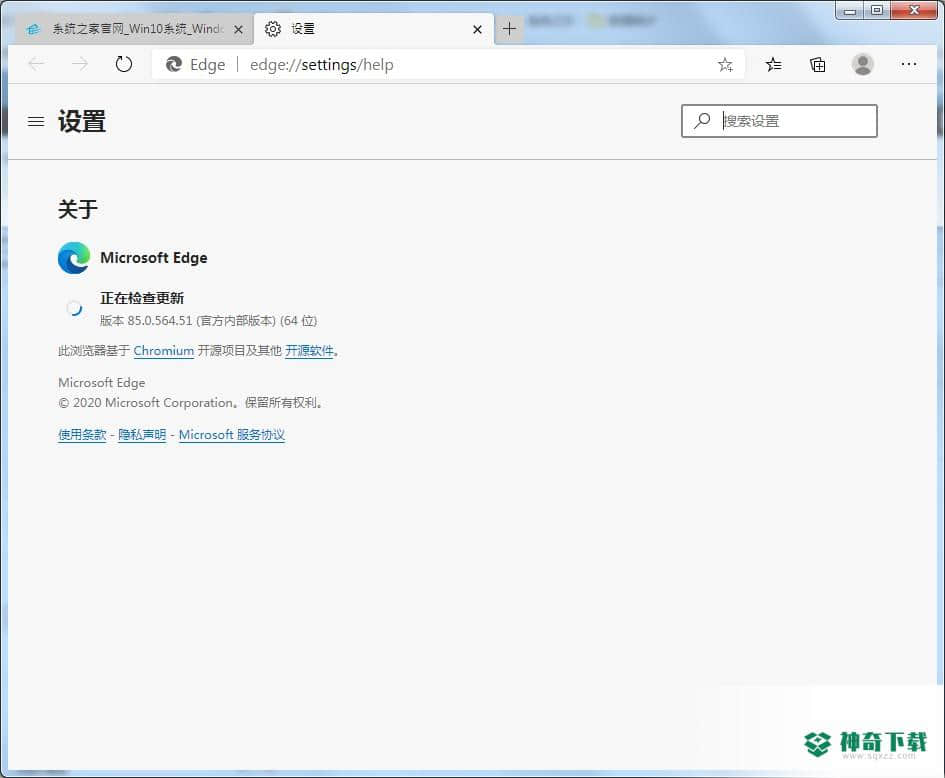Click the update-check loading spinner
This screenshot has width=945, height=778.
point(74,309)
